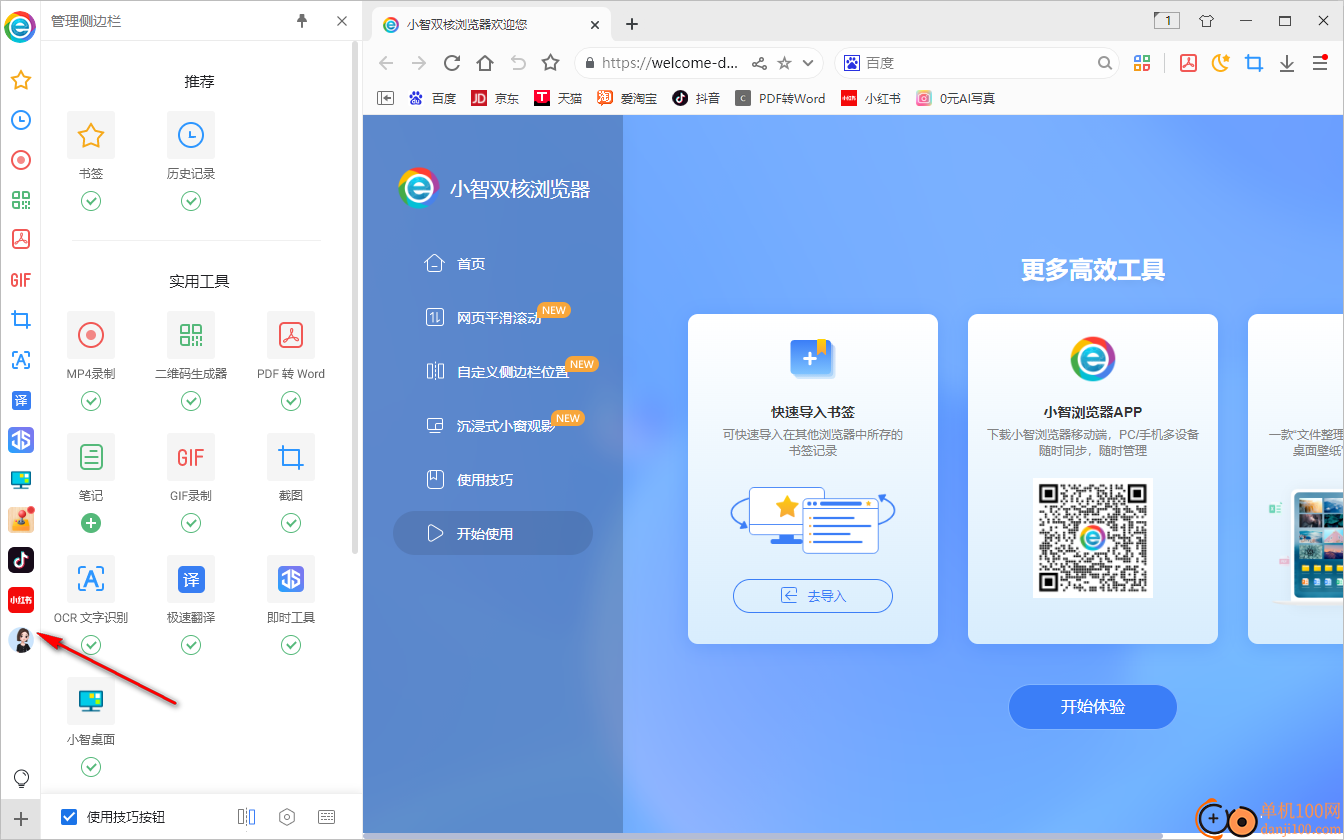Open history clock icon in sidebar strip
The image size is (1344, 840).
(x=20, y=120)
